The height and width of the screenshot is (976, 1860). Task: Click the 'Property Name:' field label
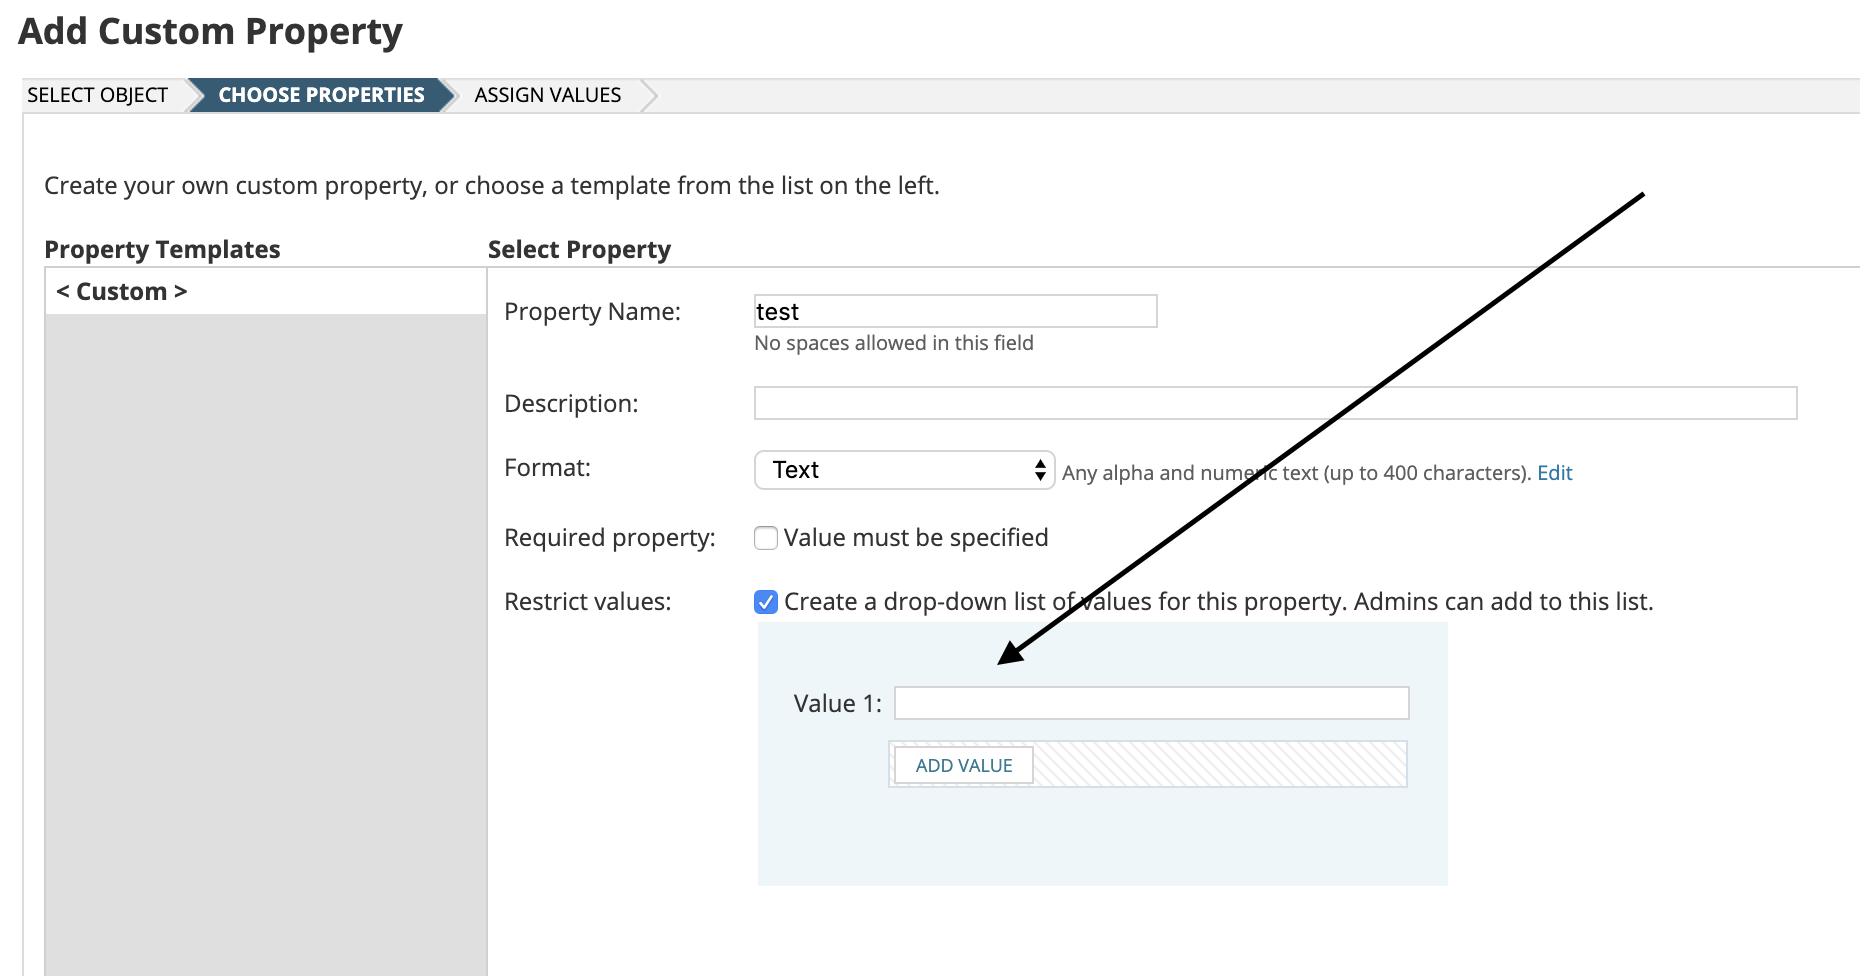point(592,312)
